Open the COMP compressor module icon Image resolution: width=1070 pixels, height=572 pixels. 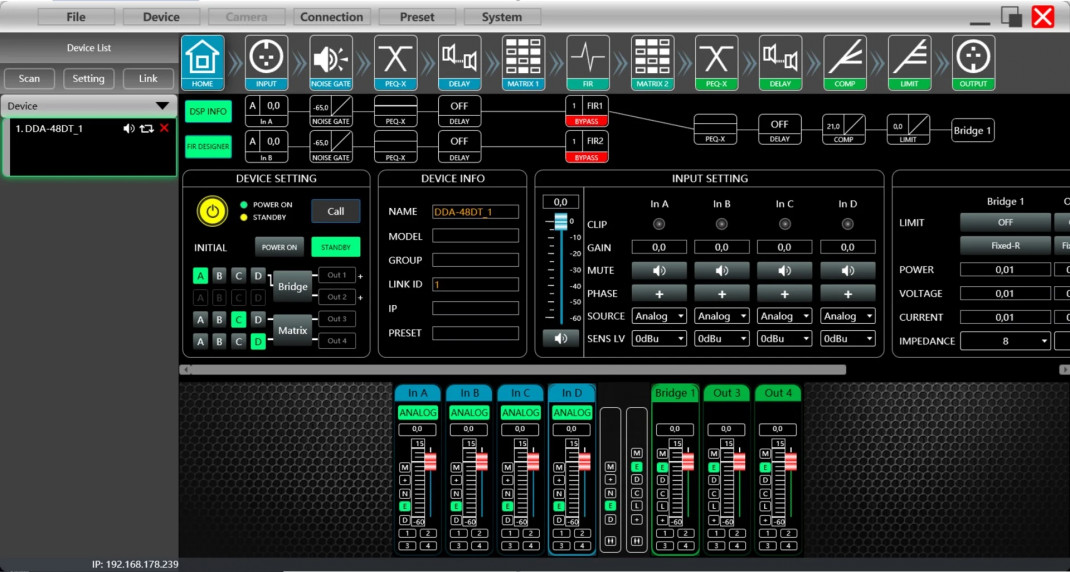(844, 57)
